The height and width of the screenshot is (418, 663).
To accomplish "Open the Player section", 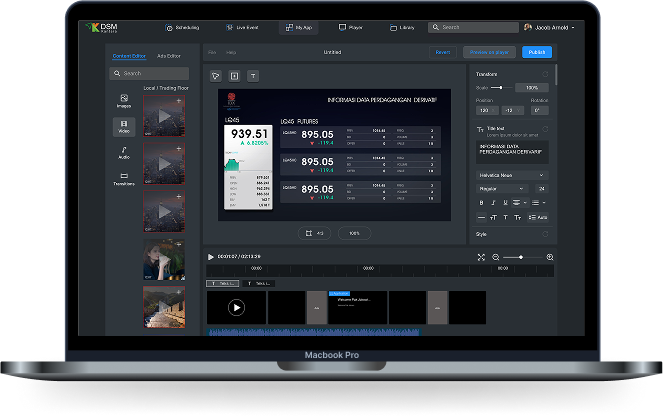I will 351,27.
